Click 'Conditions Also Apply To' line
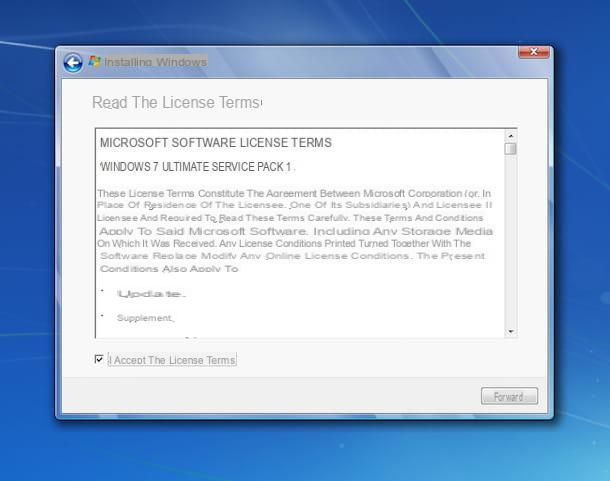This screenshot has height=481, width=610. (169, 269)
